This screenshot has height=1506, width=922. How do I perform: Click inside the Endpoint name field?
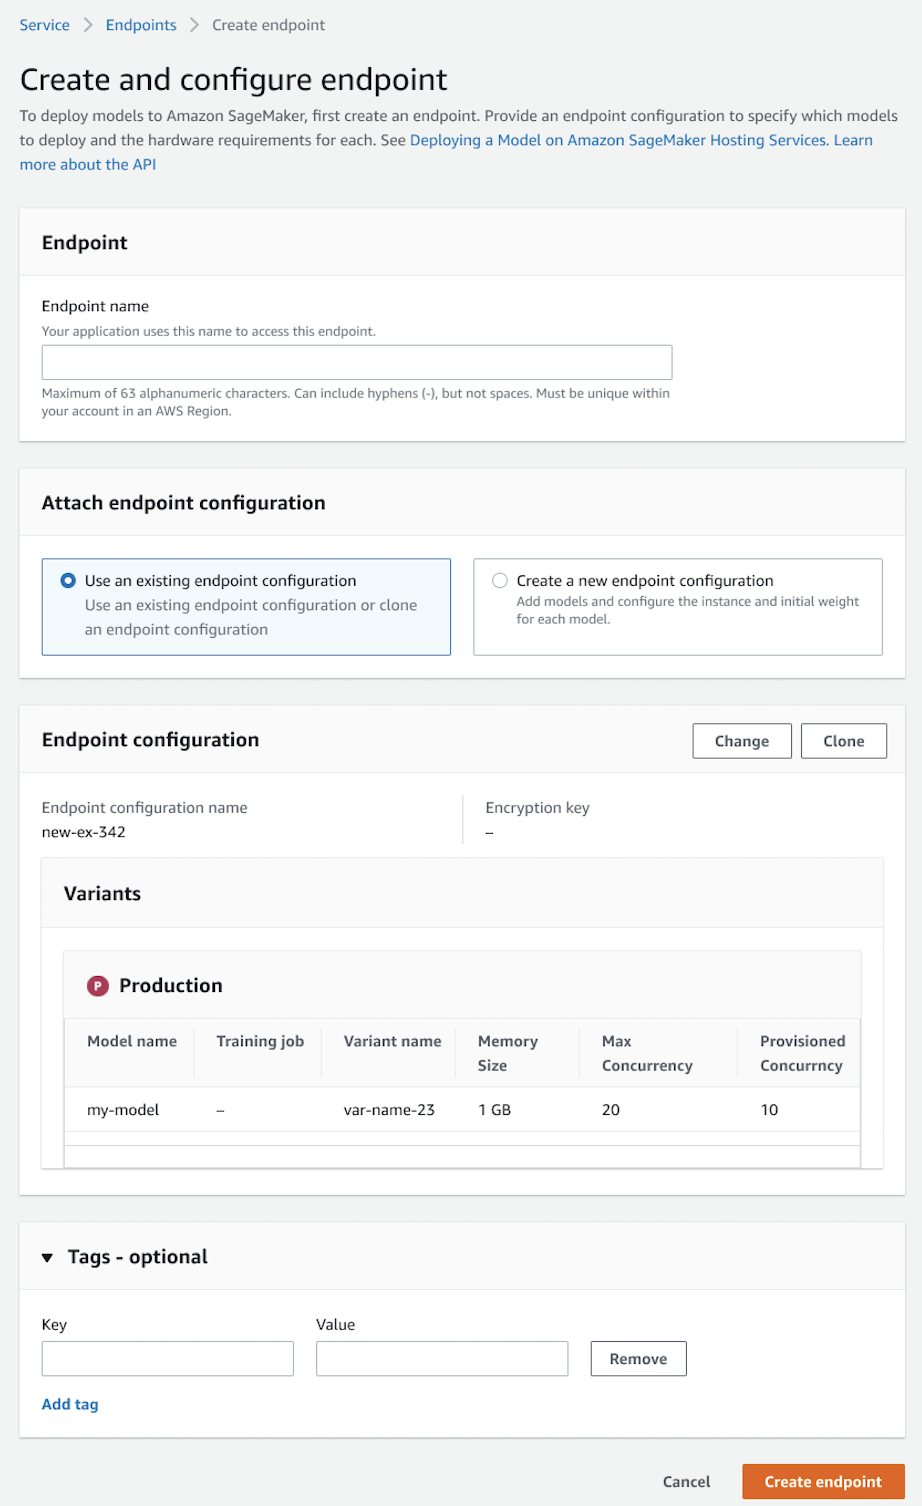[356, 362]
